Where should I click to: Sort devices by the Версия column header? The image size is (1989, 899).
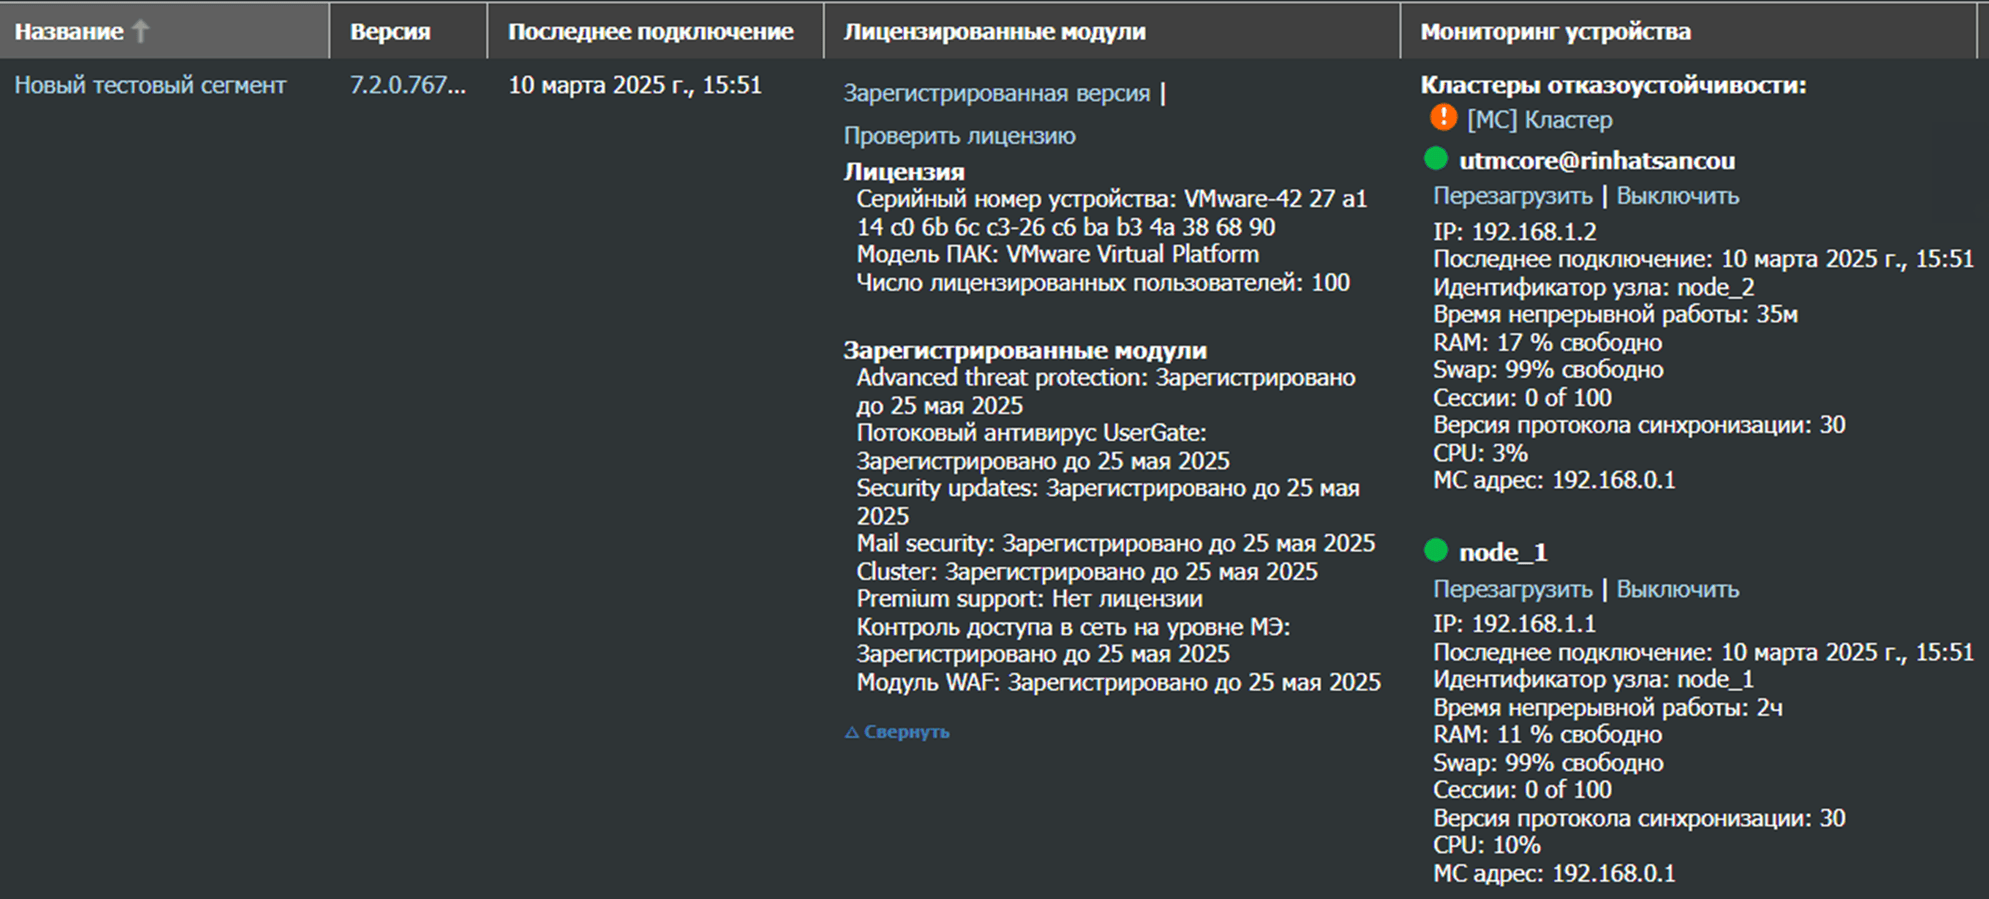[390, 29]
